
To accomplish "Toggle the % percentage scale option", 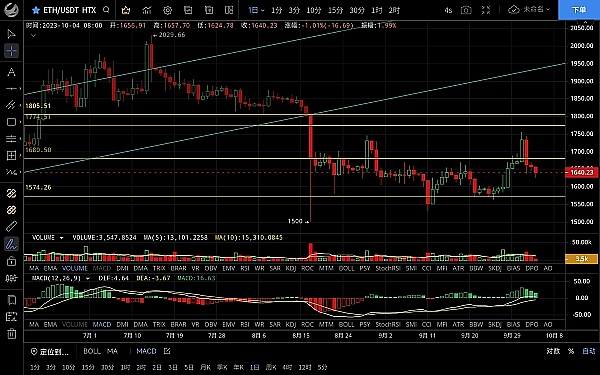I will (571, 351).
